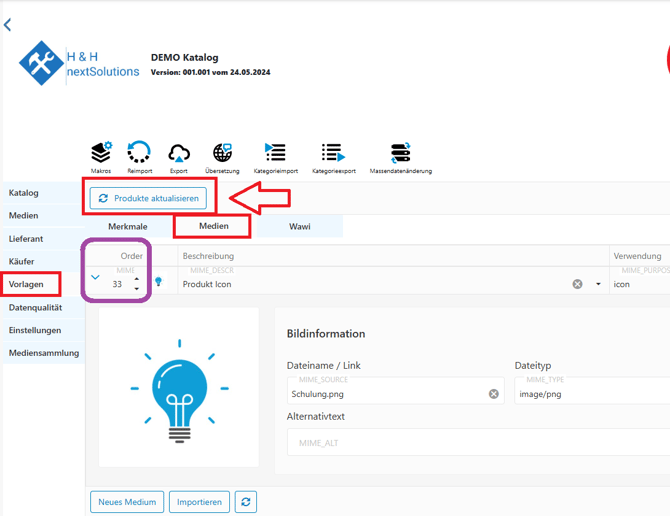
Task: Collapse the media row with the chevron
Action: [x=96, y=278]
